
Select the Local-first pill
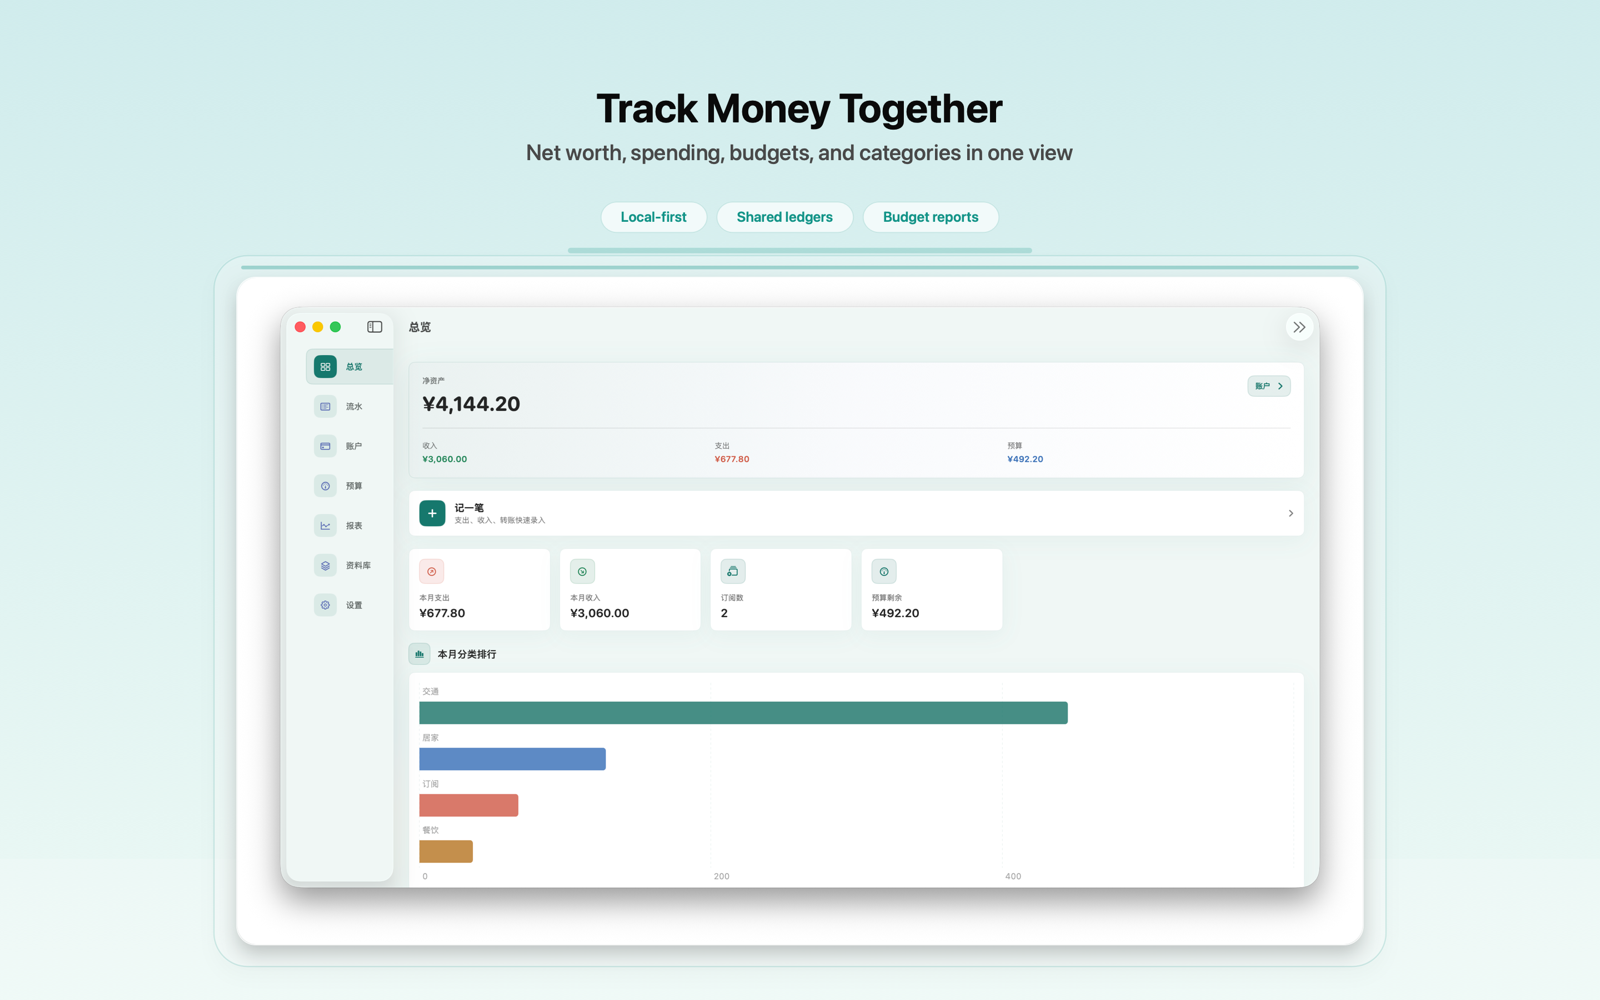653,217
